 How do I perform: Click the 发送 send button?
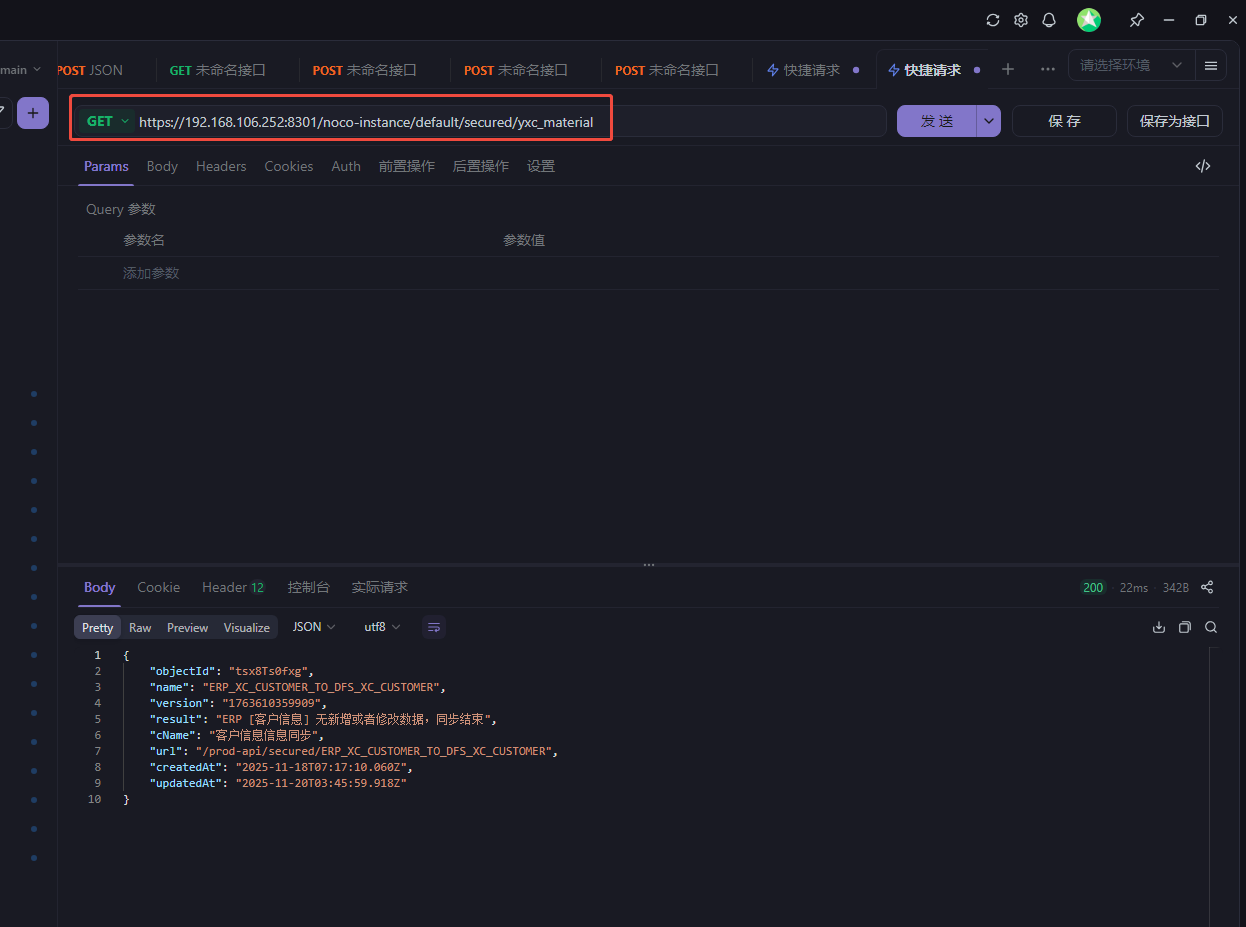pyautogui.click(x=936, y=121)
